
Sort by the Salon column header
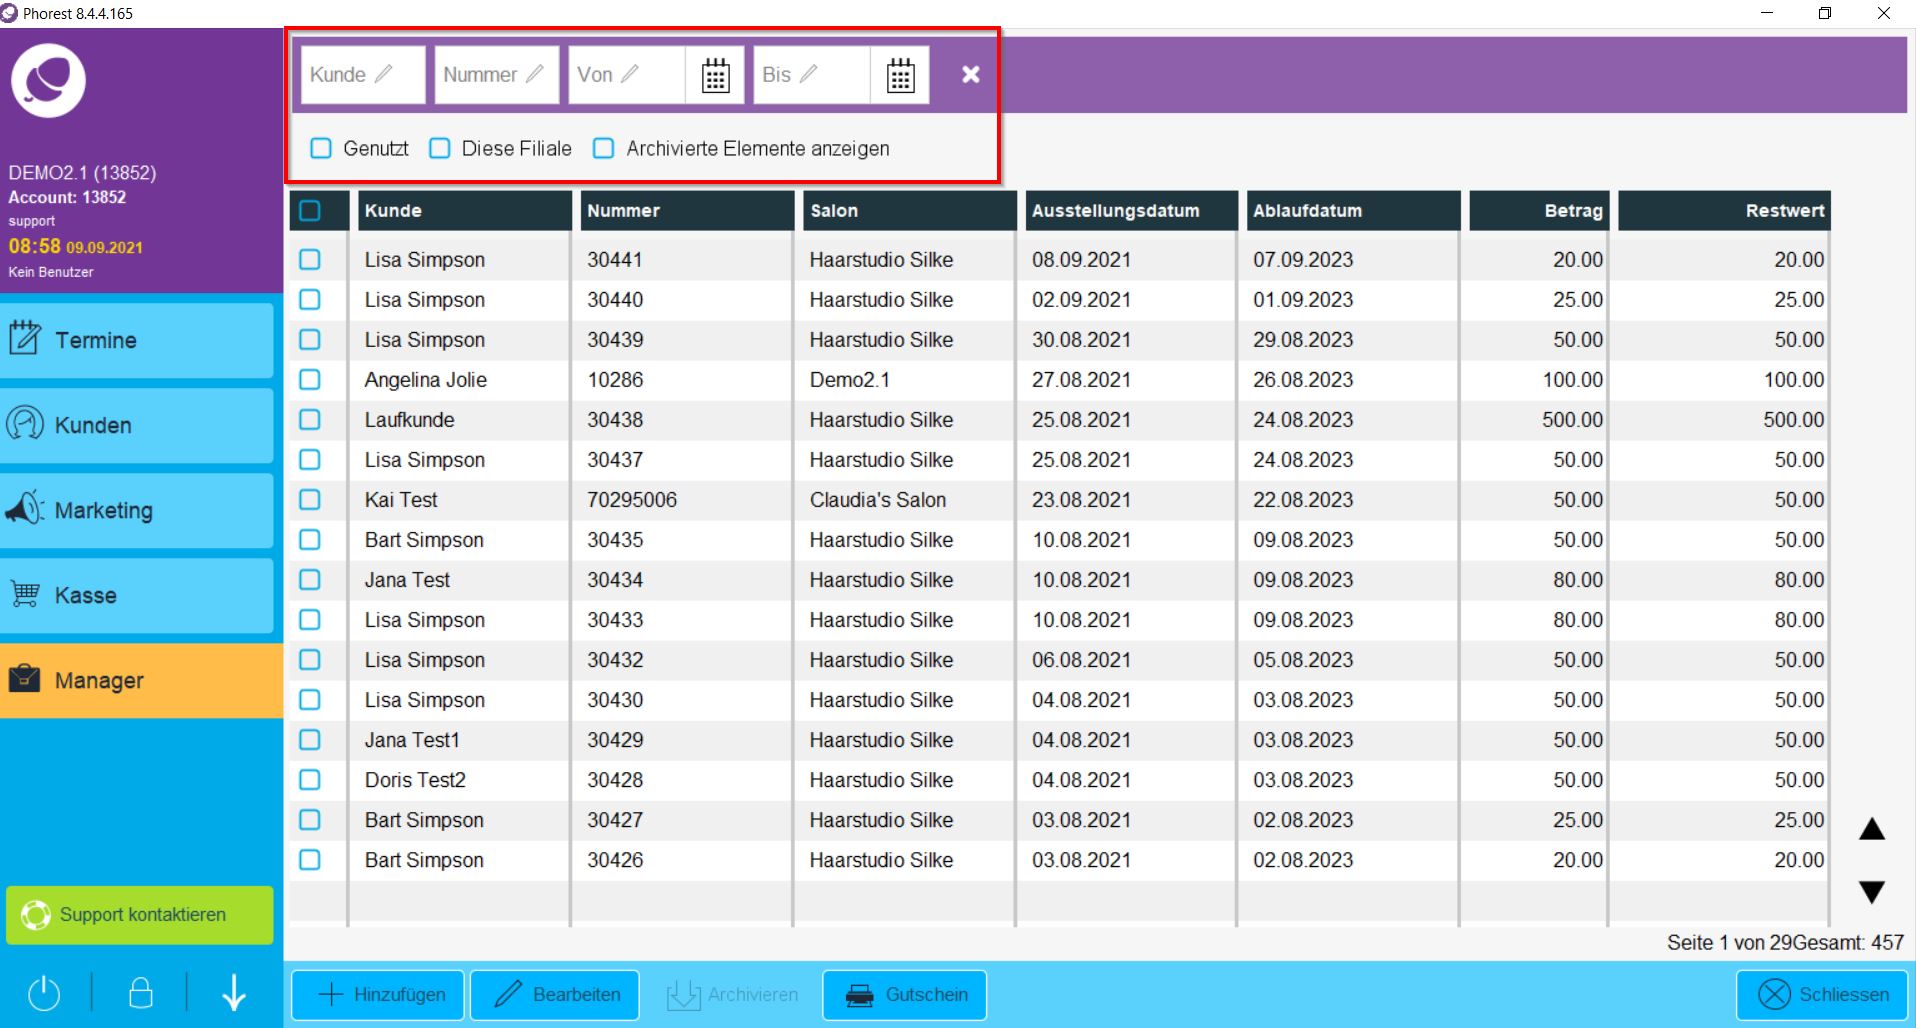click(909, 211)
